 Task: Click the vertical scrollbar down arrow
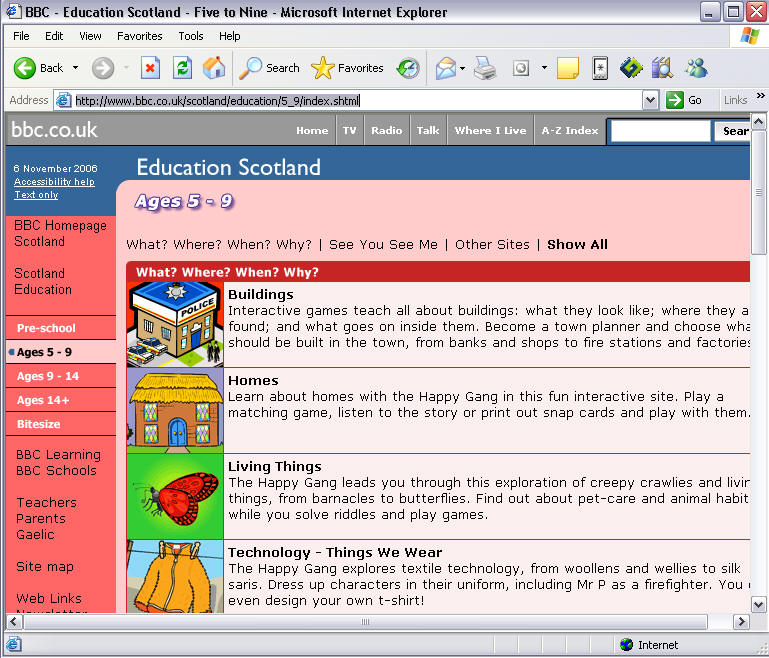pos(759,604)
